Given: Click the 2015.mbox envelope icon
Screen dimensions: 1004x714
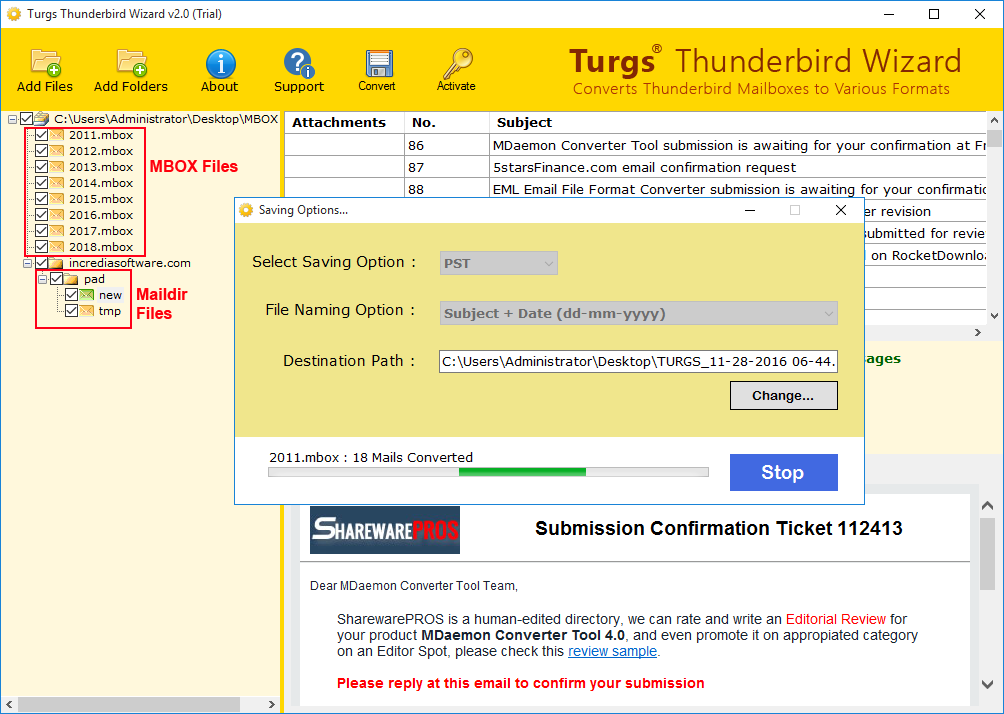Looking at the screenshot, I should pyautogui.click(x=57, y=199).
